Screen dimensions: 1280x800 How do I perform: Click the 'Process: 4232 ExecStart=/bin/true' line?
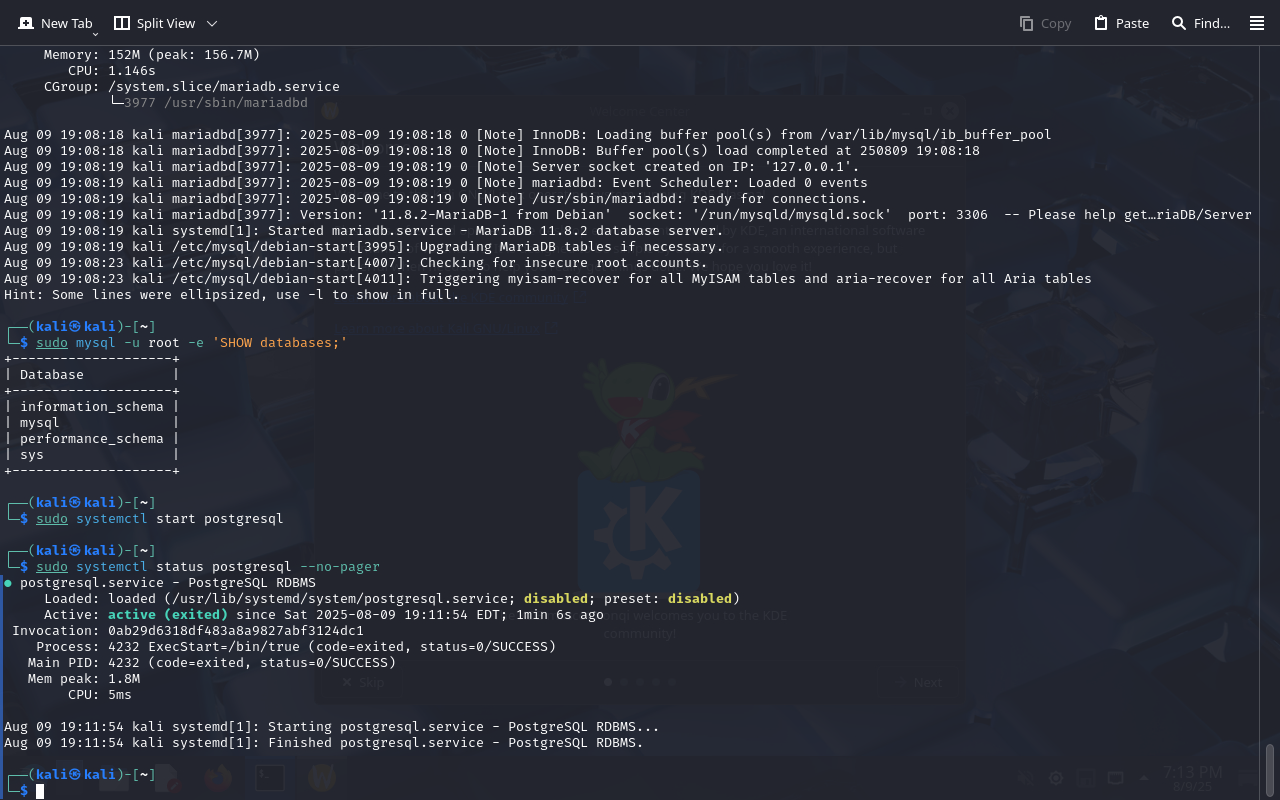pyautogui.click(x=296, y=647)
